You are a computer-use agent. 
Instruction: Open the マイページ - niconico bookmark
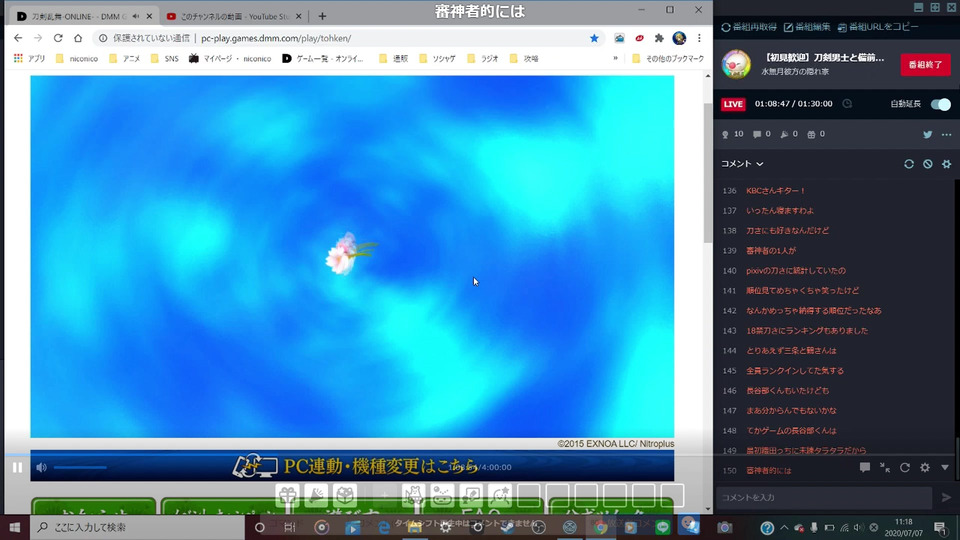(x=230, y=59)
